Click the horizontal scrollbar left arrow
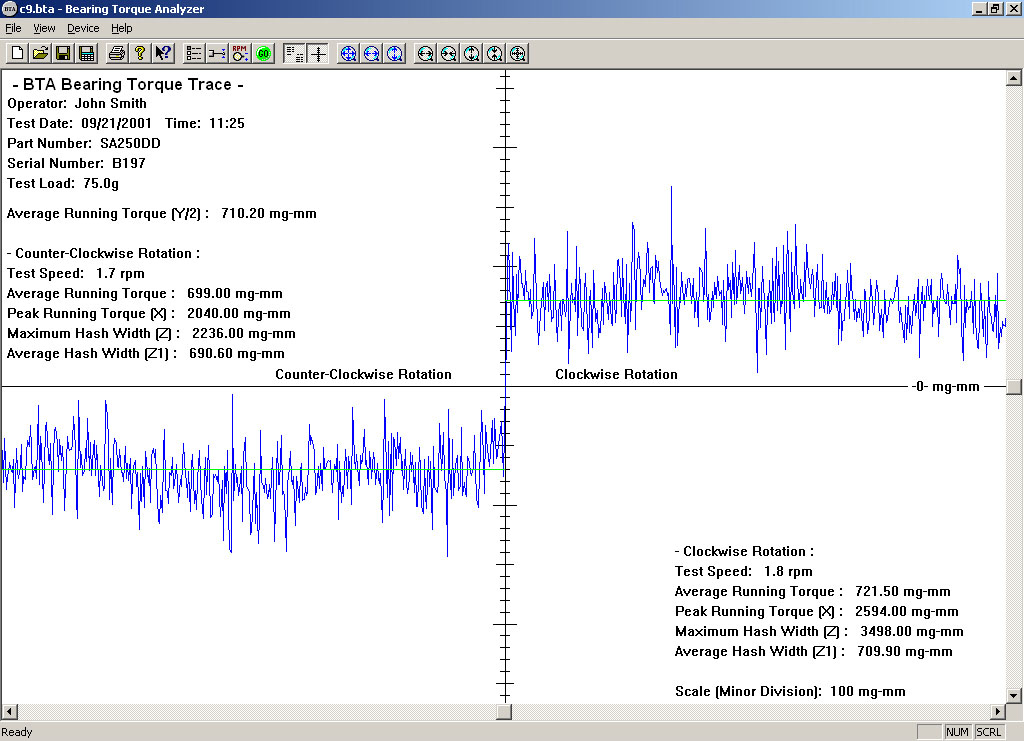This screenshot has height=741, width=1024. pyautogui.click(x=9, y=711)
